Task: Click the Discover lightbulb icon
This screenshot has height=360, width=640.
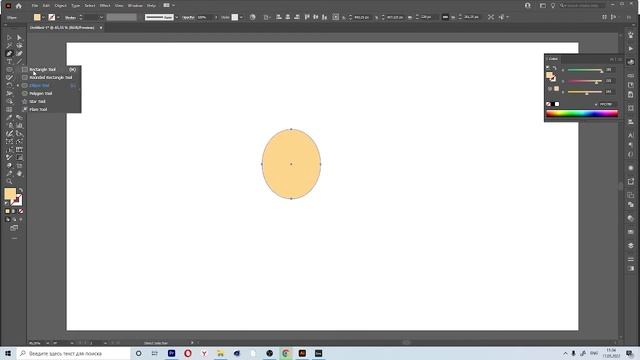Action: pos(553,6)
